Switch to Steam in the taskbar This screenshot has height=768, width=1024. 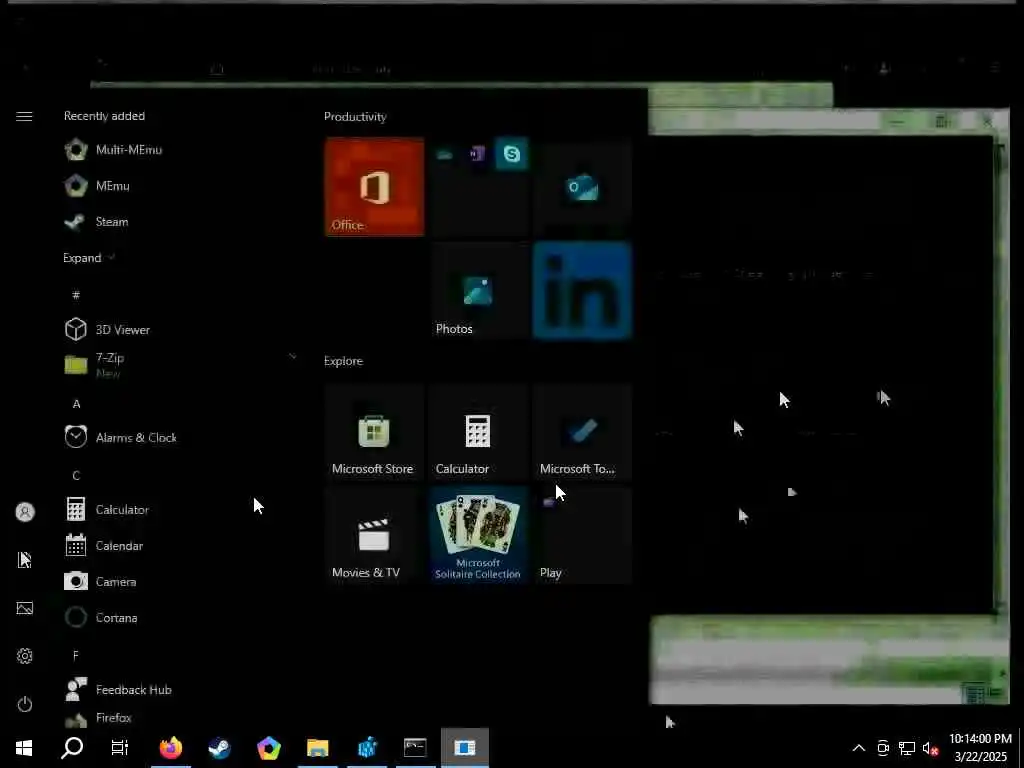pyautogui.click(x=219, y=748)
